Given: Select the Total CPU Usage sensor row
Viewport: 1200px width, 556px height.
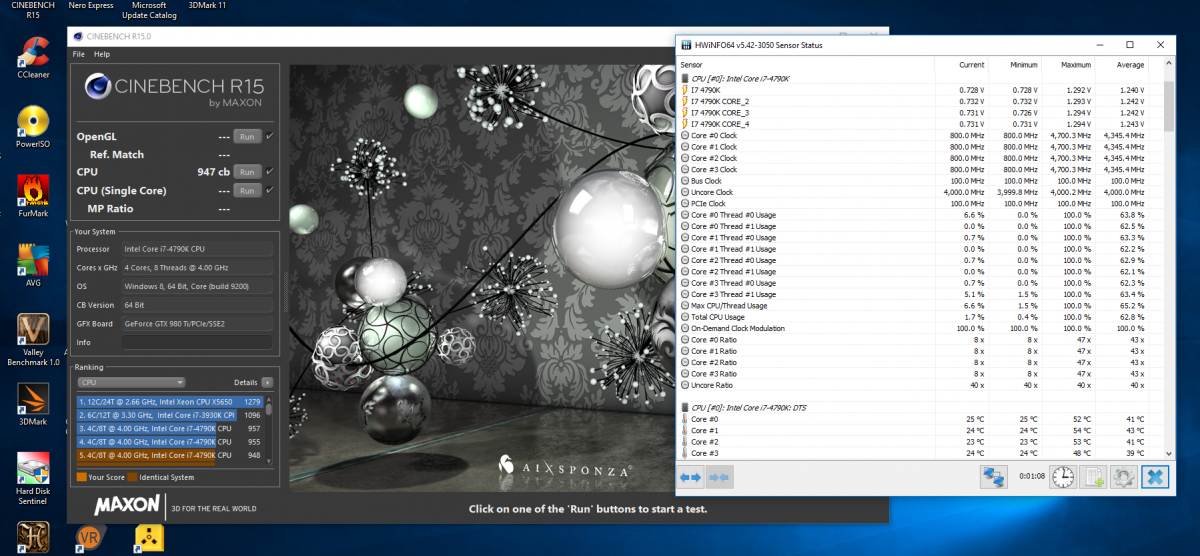Looking at the screenshot, I should click(912, 317).
